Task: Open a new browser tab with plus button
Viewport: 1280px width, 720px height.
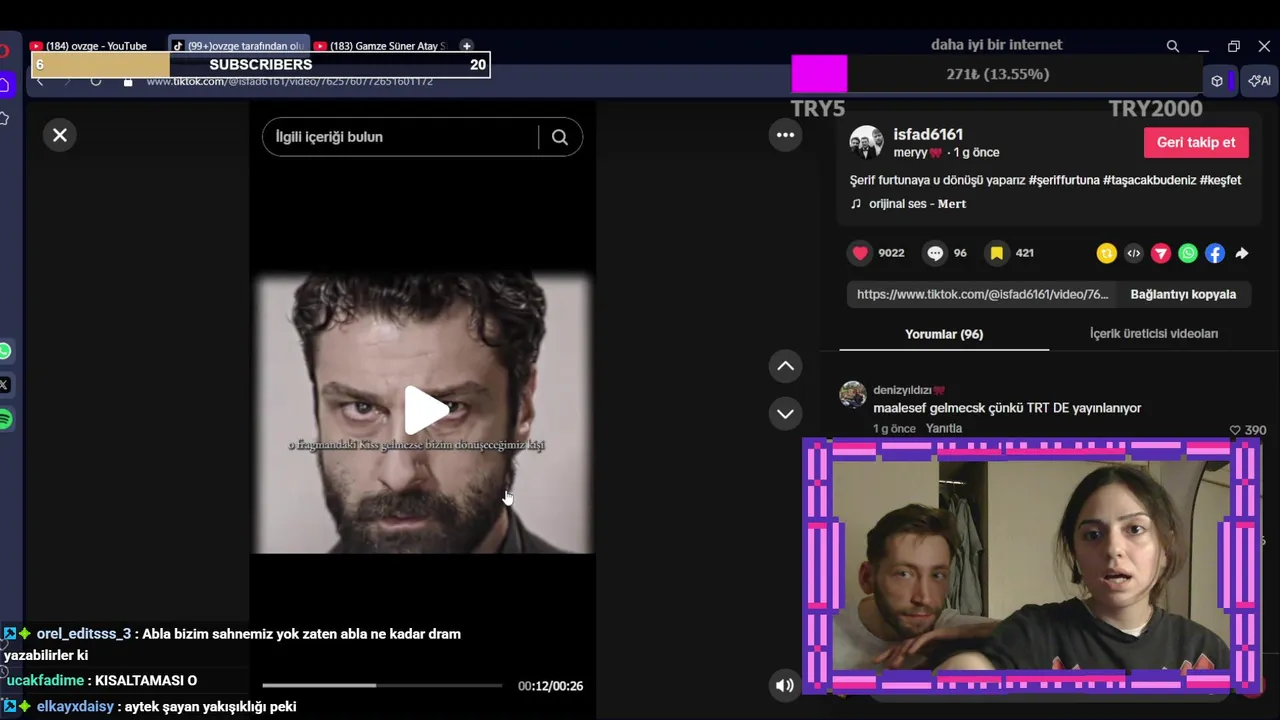Action: (466, 46)
